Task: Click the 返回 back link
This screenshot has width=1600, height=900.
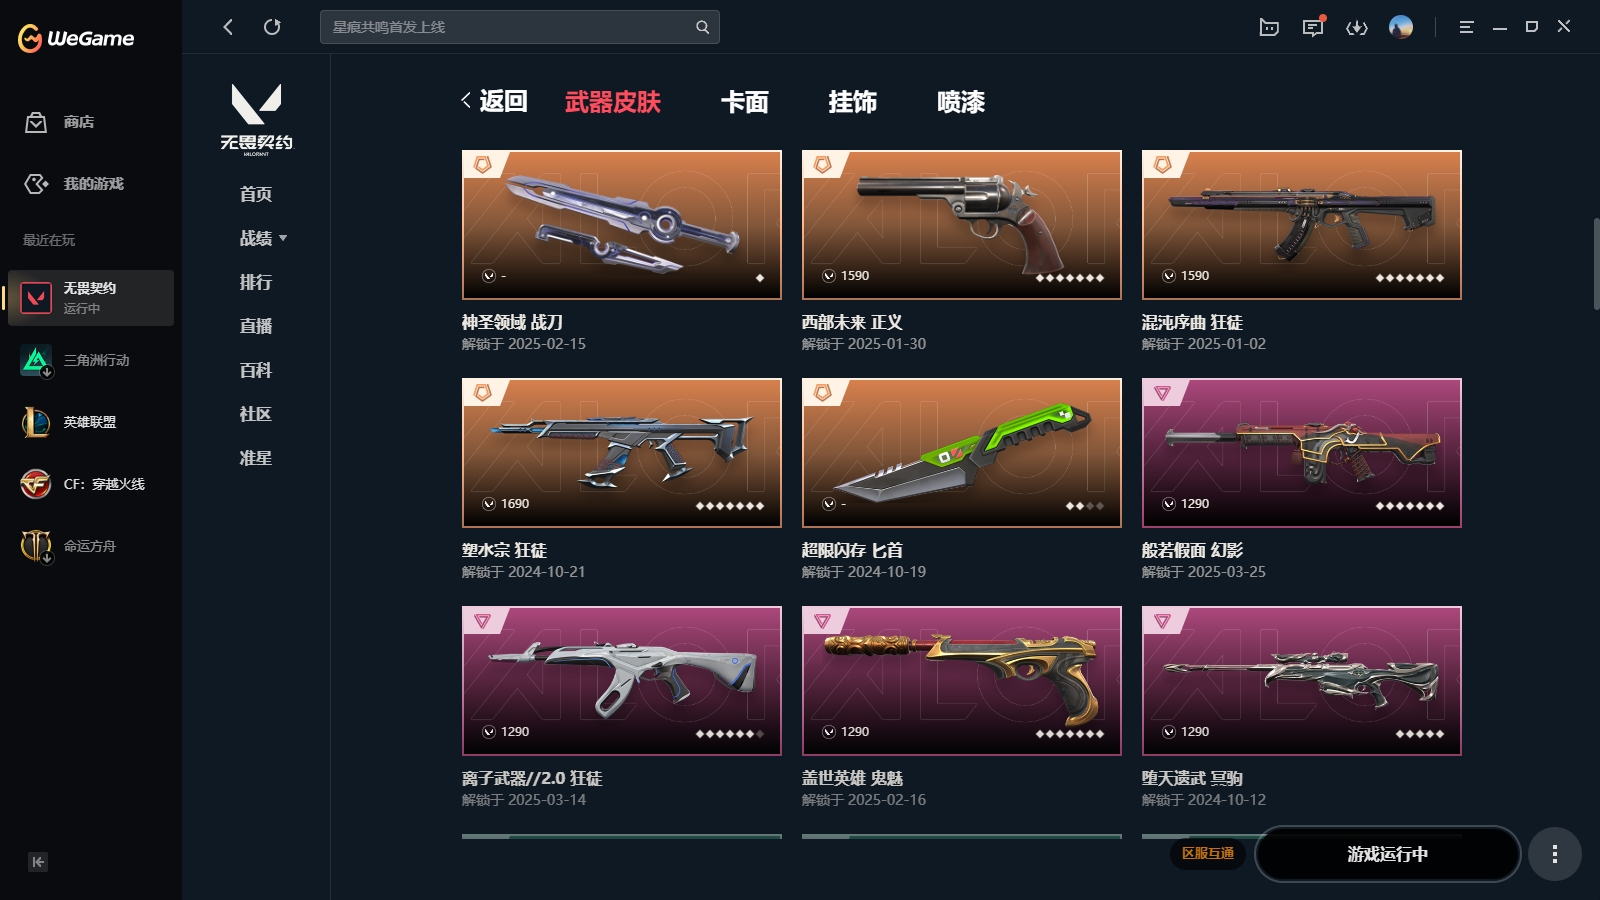Action: point(494,101)
